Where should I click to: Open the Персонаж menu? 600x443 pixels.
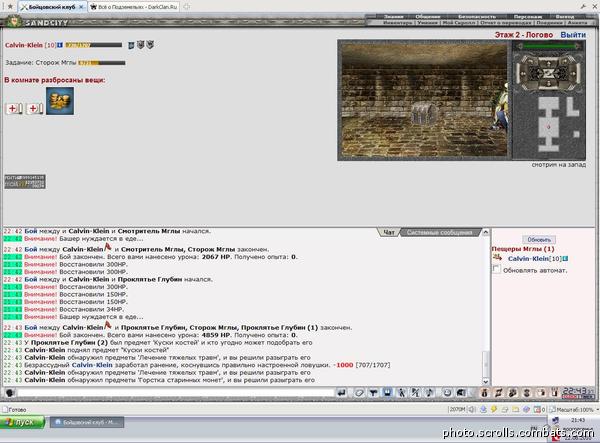point(528,16)
